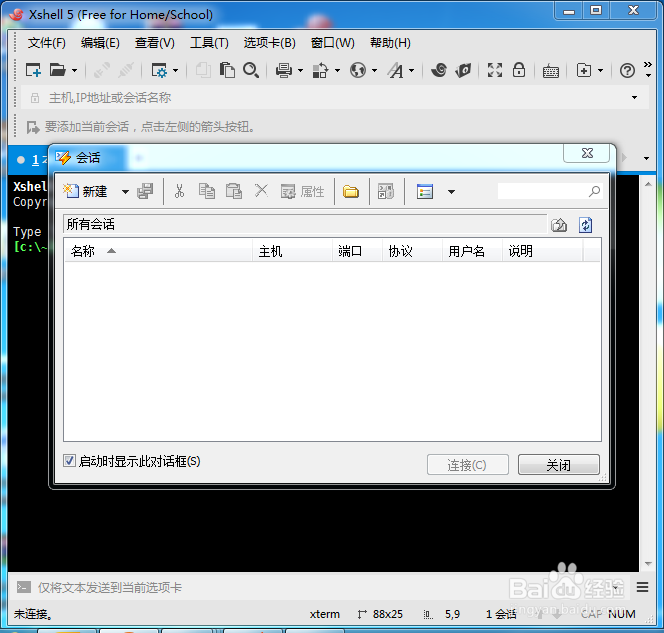Image resolution: width=664 pixels, height=633 pixels.
Task: Click the Font A icon
Action: pyautogui.click(x=396, y=70)
